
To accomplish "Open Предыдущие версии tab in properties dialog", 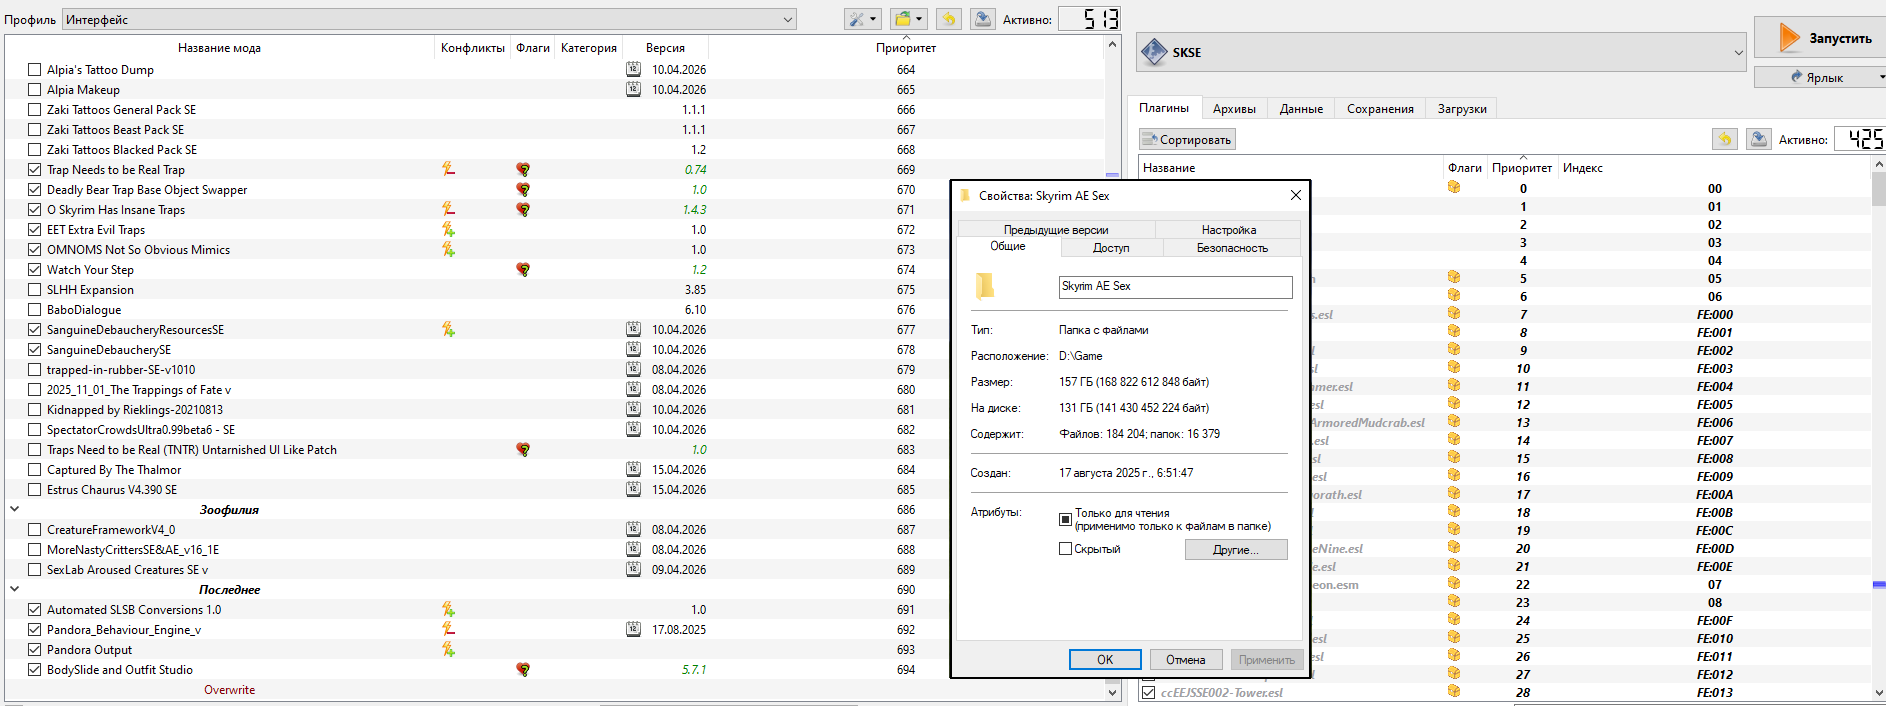I will [1056, 230].
